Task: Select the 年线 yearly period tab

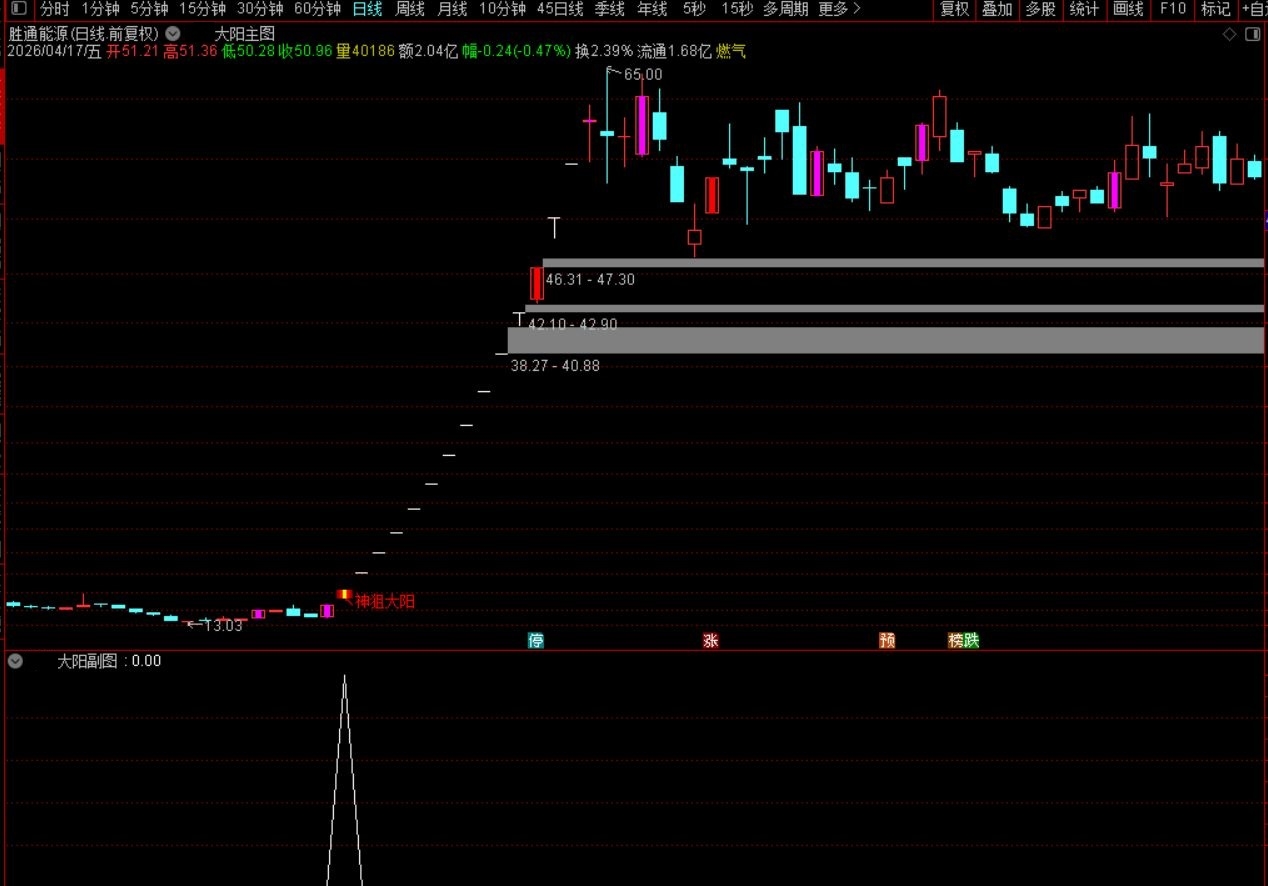Action: [x=652, y=9]
